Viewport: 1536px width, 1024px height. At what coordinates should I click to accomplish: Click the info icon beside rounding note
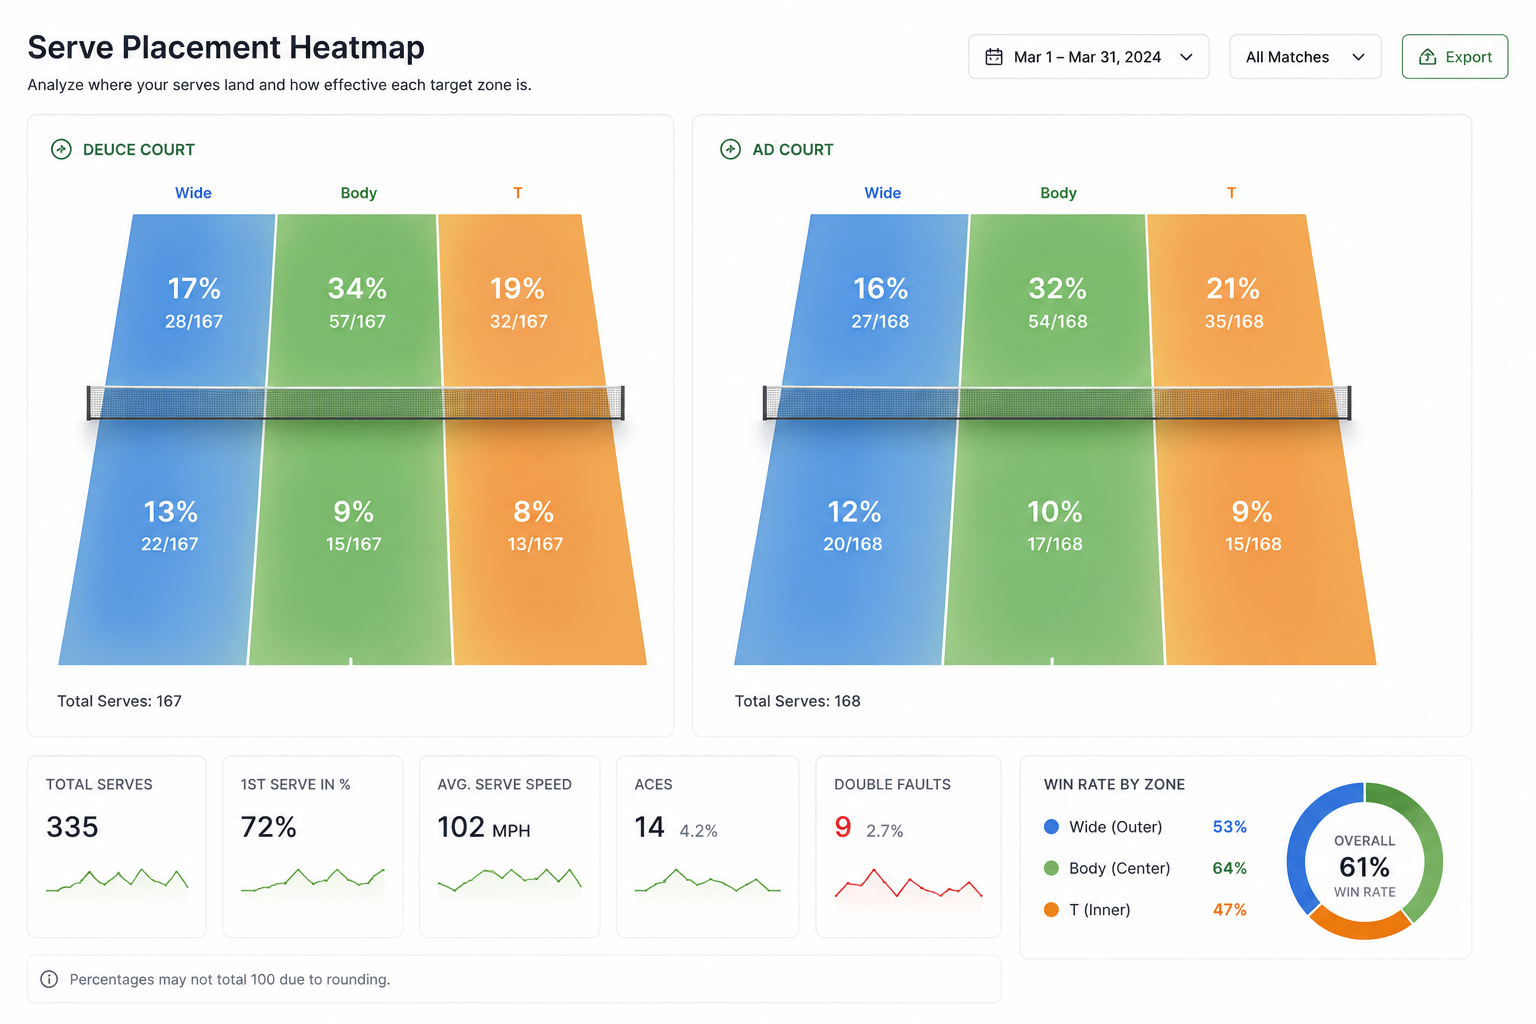pos(49,979)
